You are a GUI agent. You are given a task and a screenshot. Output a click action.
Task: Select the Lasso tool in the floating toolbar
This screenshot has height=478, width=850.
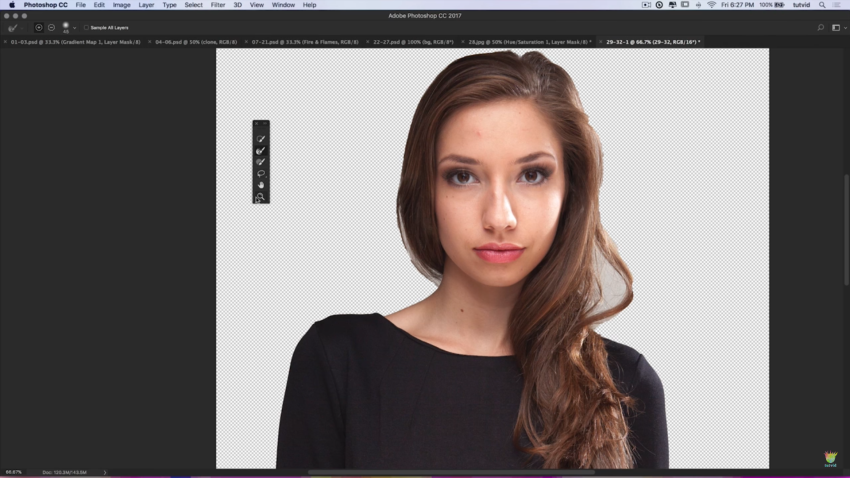[261, 173]
